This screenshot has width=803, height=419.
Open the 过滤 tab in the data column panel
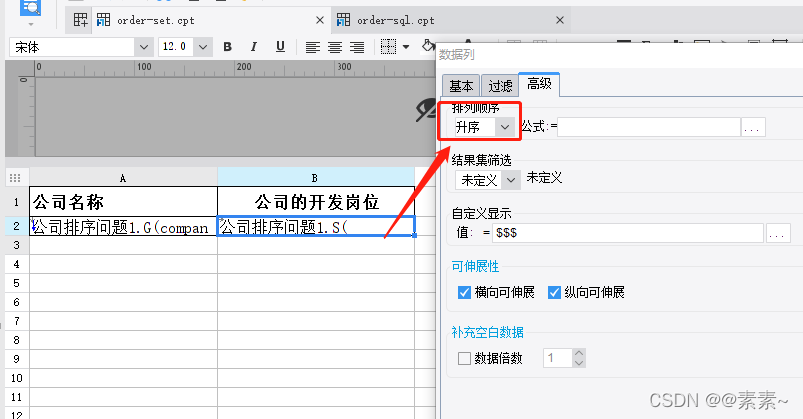(500, 86)
